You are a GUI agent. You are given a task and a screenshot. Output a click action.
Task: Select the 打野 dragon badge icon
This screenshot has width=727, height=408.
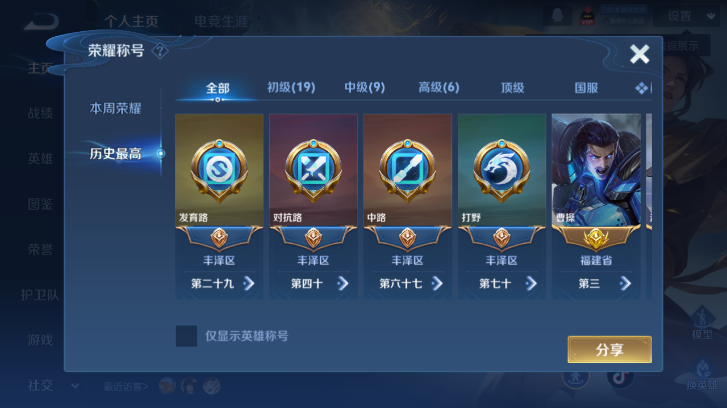tap(502, 170)
